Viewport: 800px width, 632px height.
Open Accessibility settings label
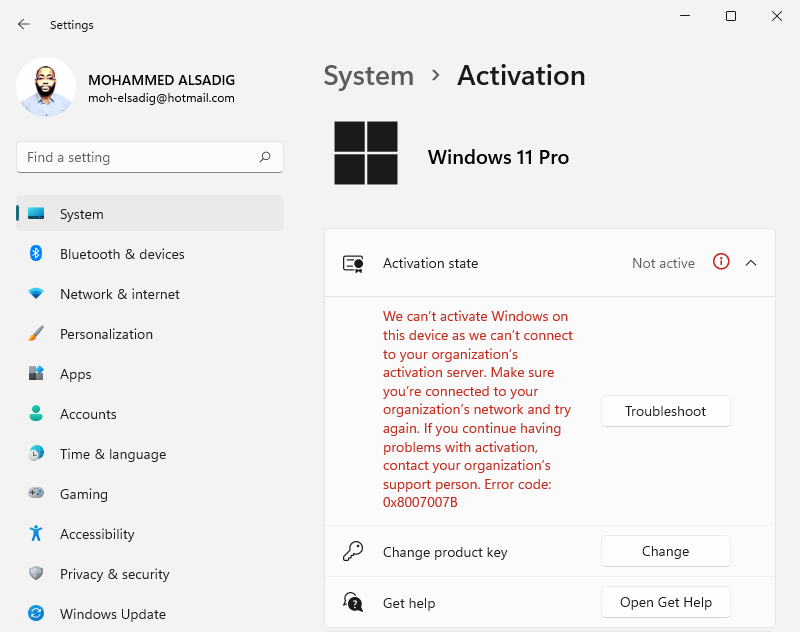pyautogui.click(x=97, y=534)
